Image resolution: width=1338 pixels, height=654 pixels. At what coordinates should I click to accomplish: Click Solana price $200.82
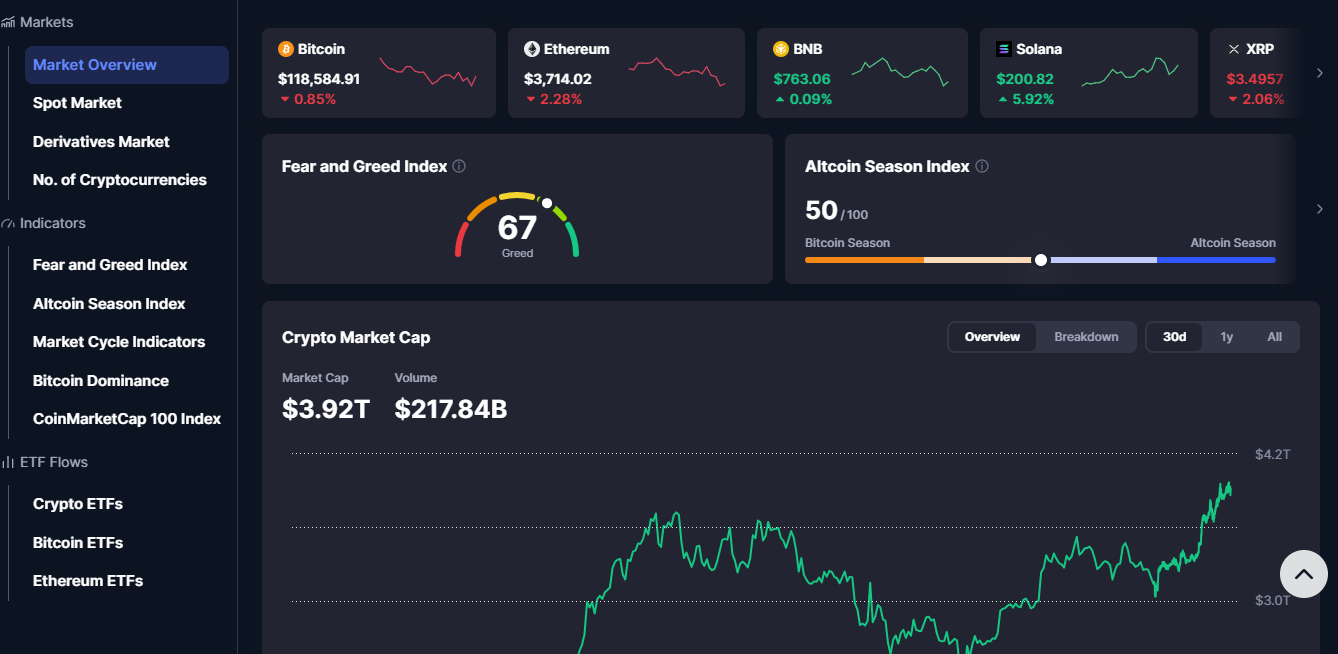tap(1025, 79)
